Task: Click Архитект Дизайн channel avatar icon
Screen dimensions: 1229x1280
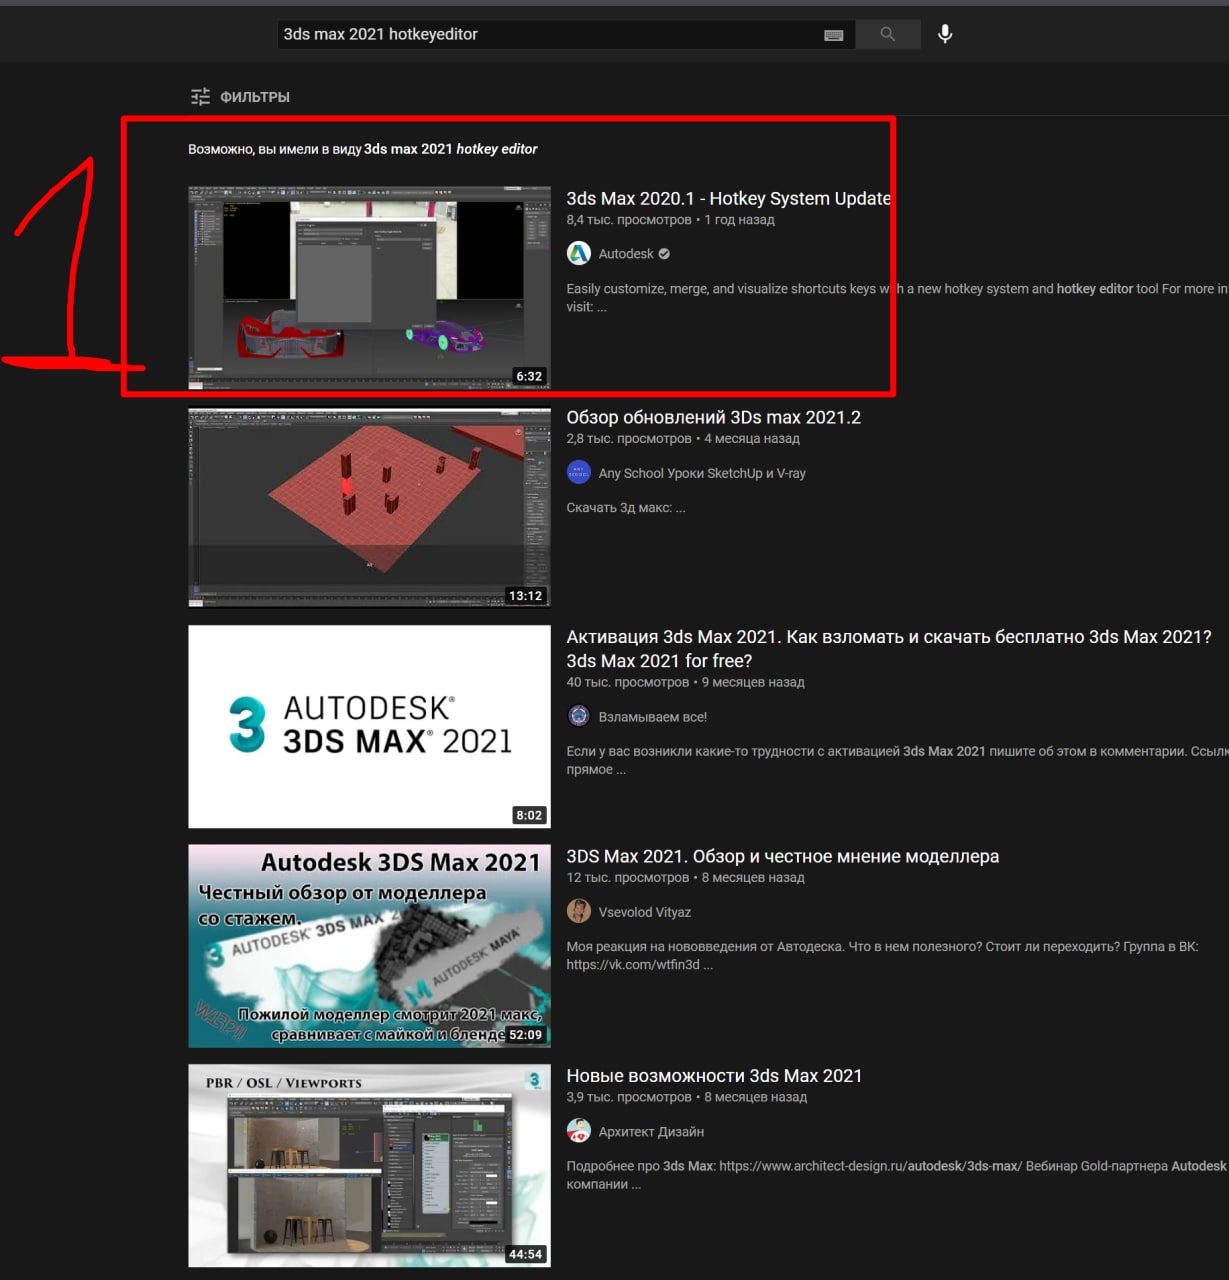Action: [x=579, y=1131]
